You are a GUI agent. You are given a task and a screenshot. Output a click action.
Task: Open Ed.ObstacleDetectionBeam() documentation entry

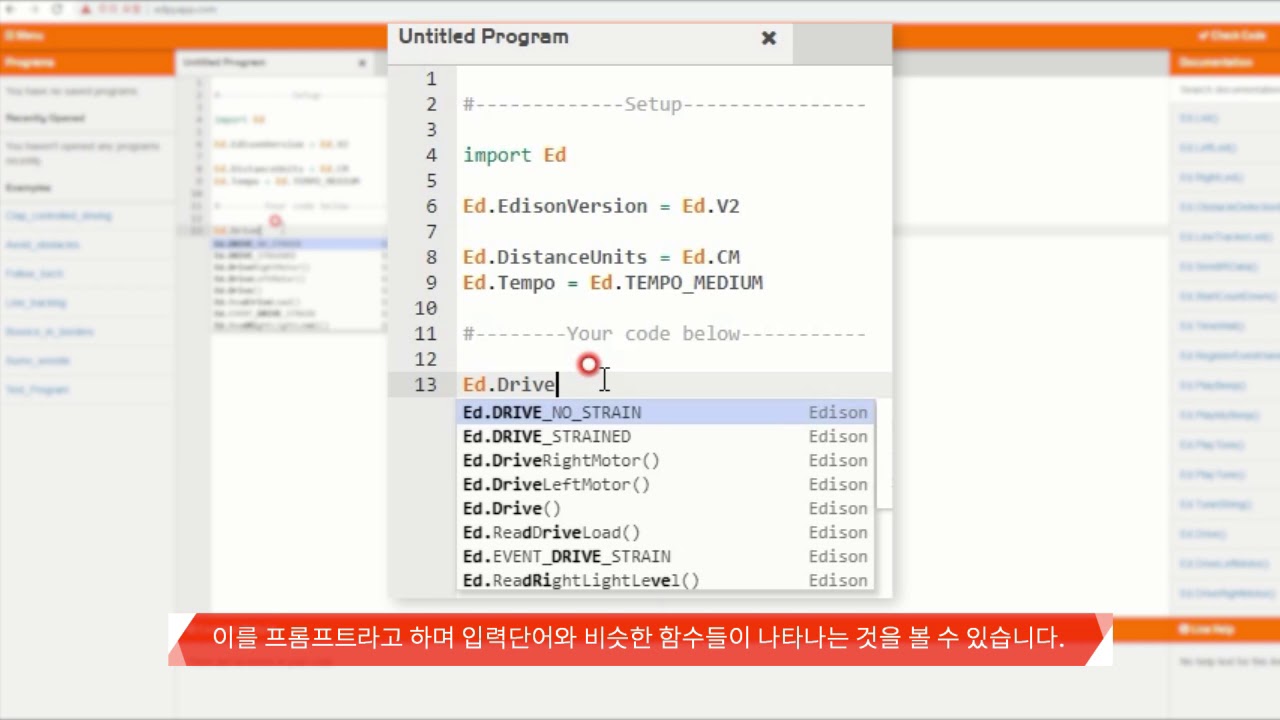point(1228,207)
